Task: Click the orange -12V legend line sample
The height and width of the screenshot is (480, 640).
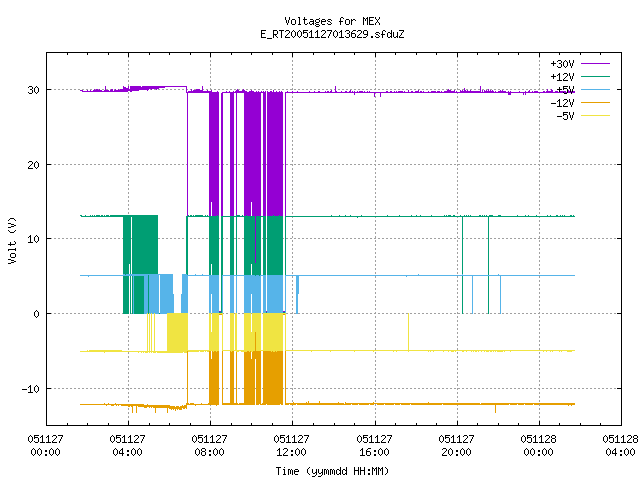Action: pos(595,102)
